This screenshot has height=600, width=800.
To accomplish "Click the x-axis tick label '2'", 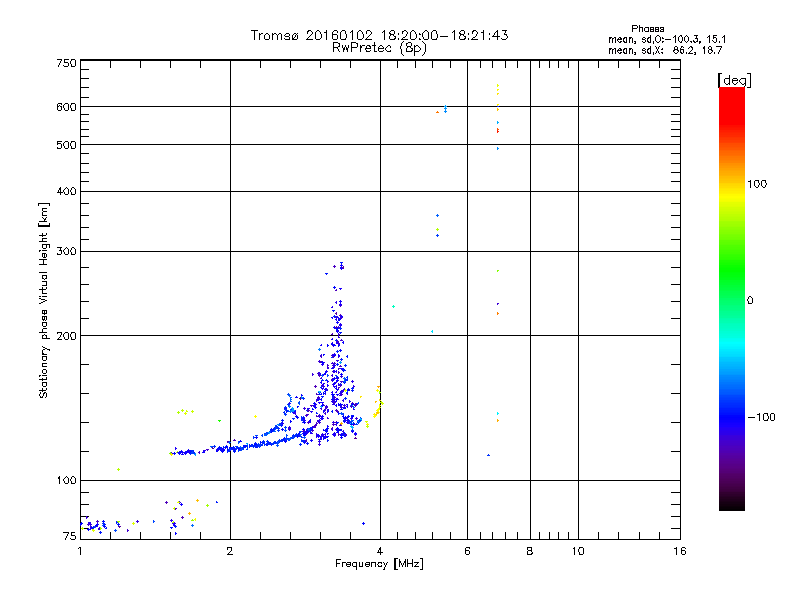I will 230,551.
